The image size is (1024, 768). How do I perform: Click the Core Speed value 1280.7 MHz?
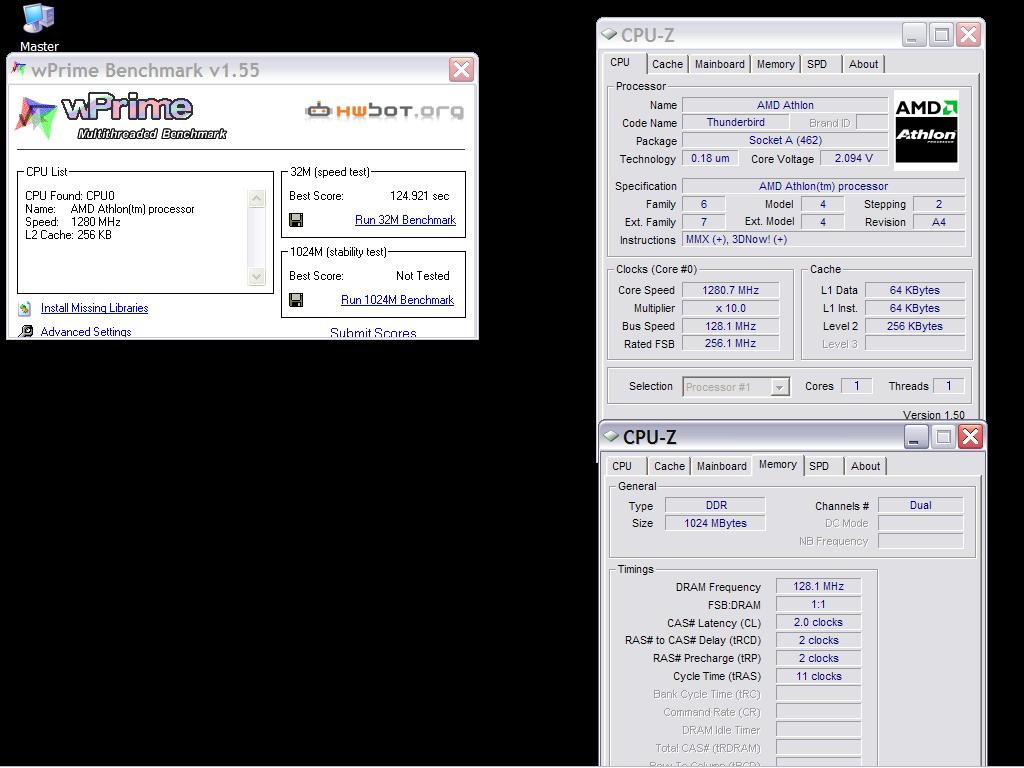(730, 290)
